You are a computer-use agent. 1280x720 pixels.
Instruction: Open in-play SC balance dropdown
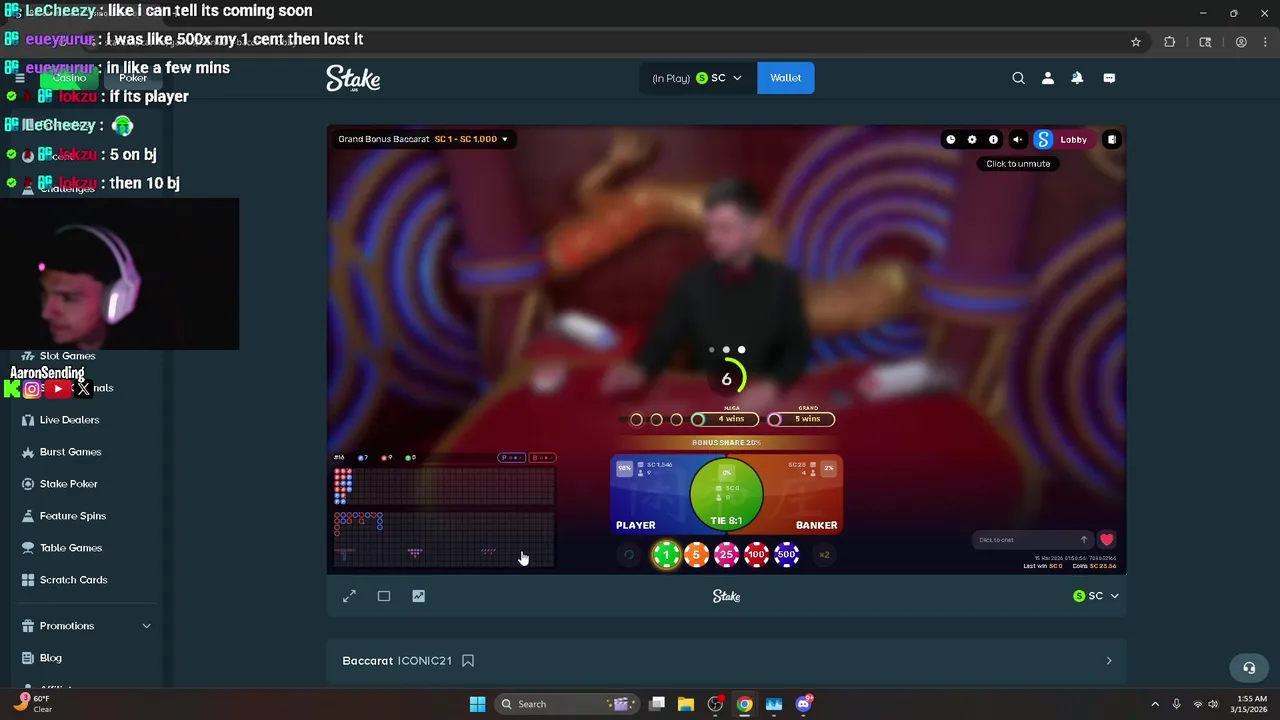pyautogui.click(x=697, y=78)
